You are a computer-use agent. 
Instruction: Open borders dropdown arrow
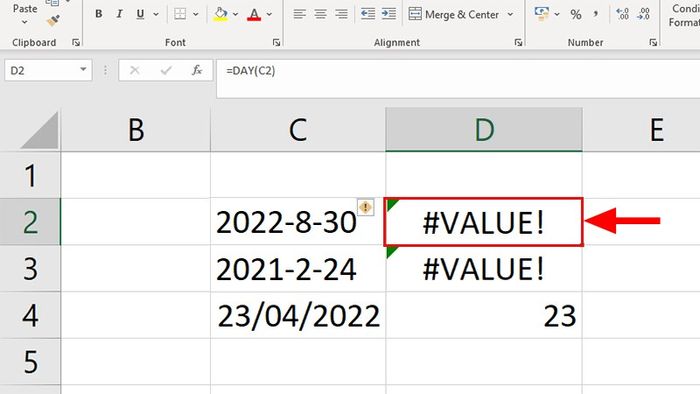(196, 14)
